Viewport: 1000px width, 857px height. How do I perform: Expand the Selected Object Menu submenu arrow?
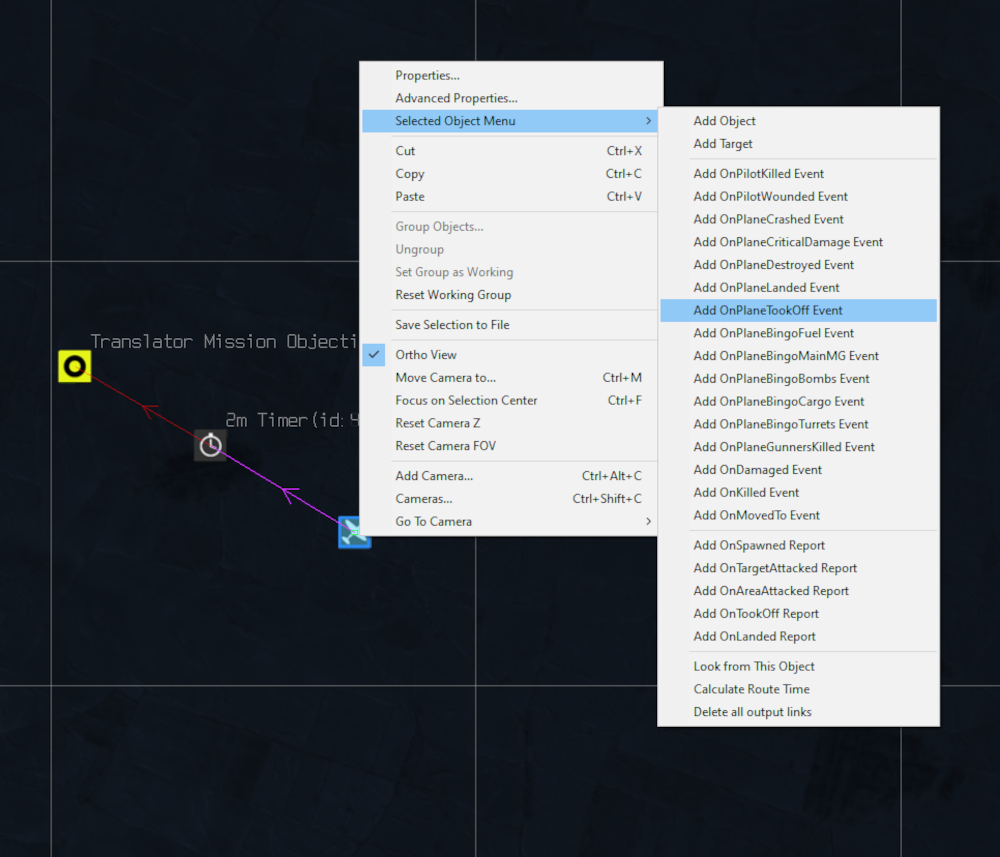pos(648,121)
